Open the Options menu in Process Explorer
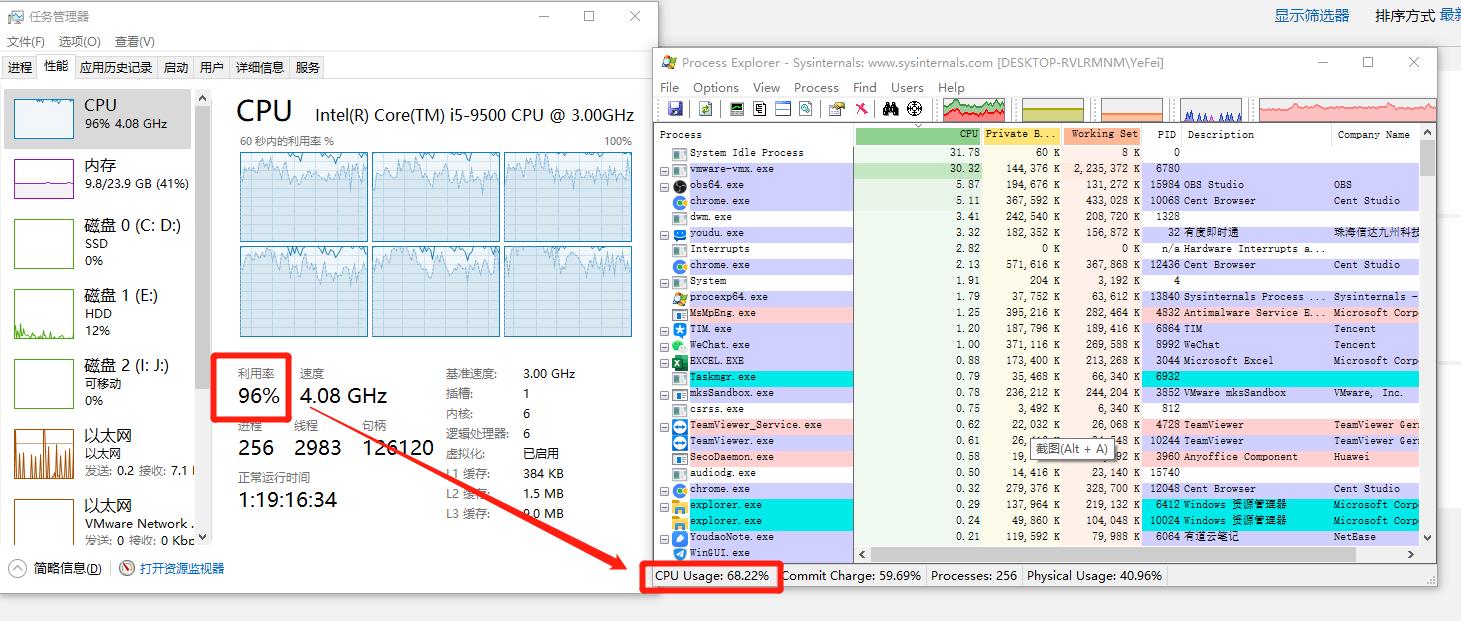The width and height of the screenshot is (1461, 621). tap(716, 87)
